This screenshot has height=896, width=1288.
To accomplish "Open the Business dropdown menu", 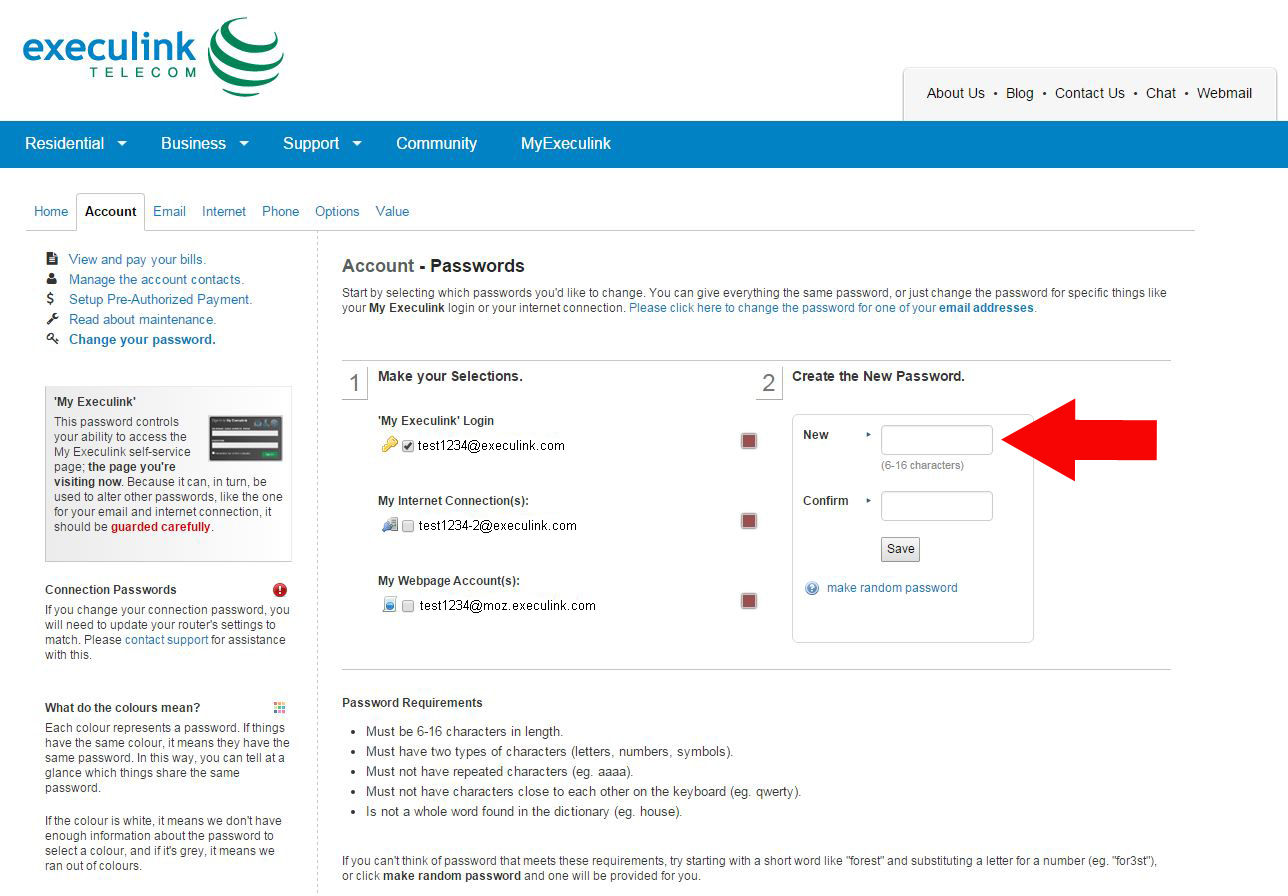I will point(205,143).
